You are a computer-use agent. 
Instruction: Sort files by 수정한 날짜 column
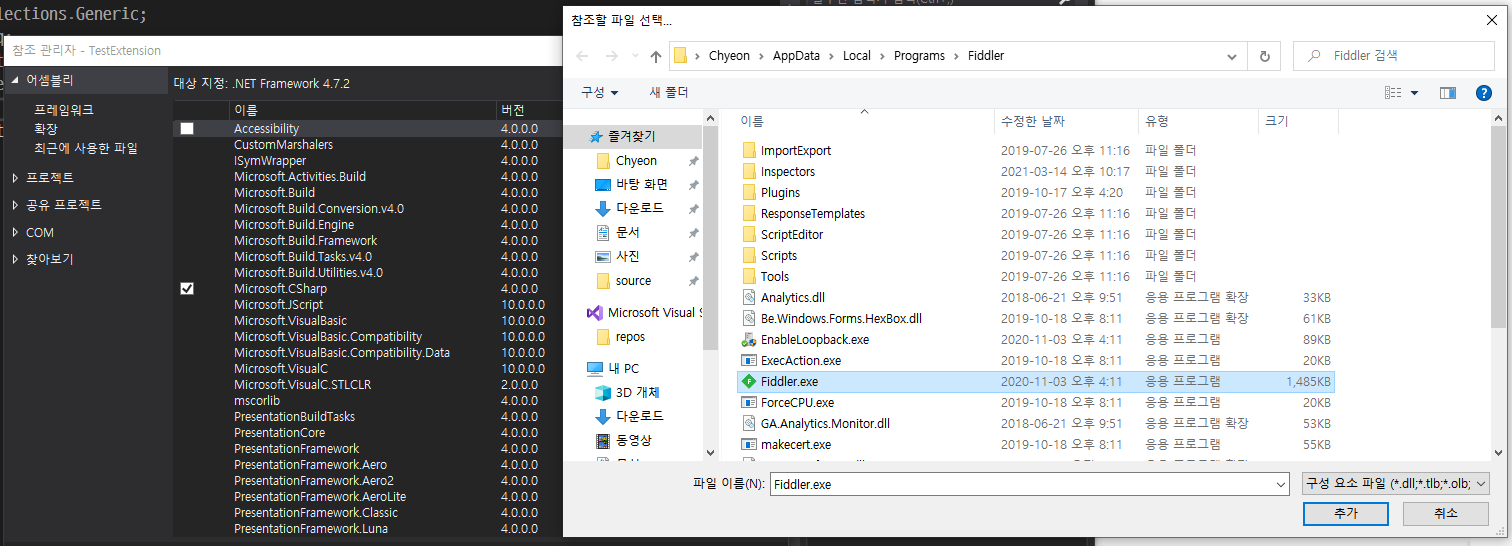[1066, 121]
